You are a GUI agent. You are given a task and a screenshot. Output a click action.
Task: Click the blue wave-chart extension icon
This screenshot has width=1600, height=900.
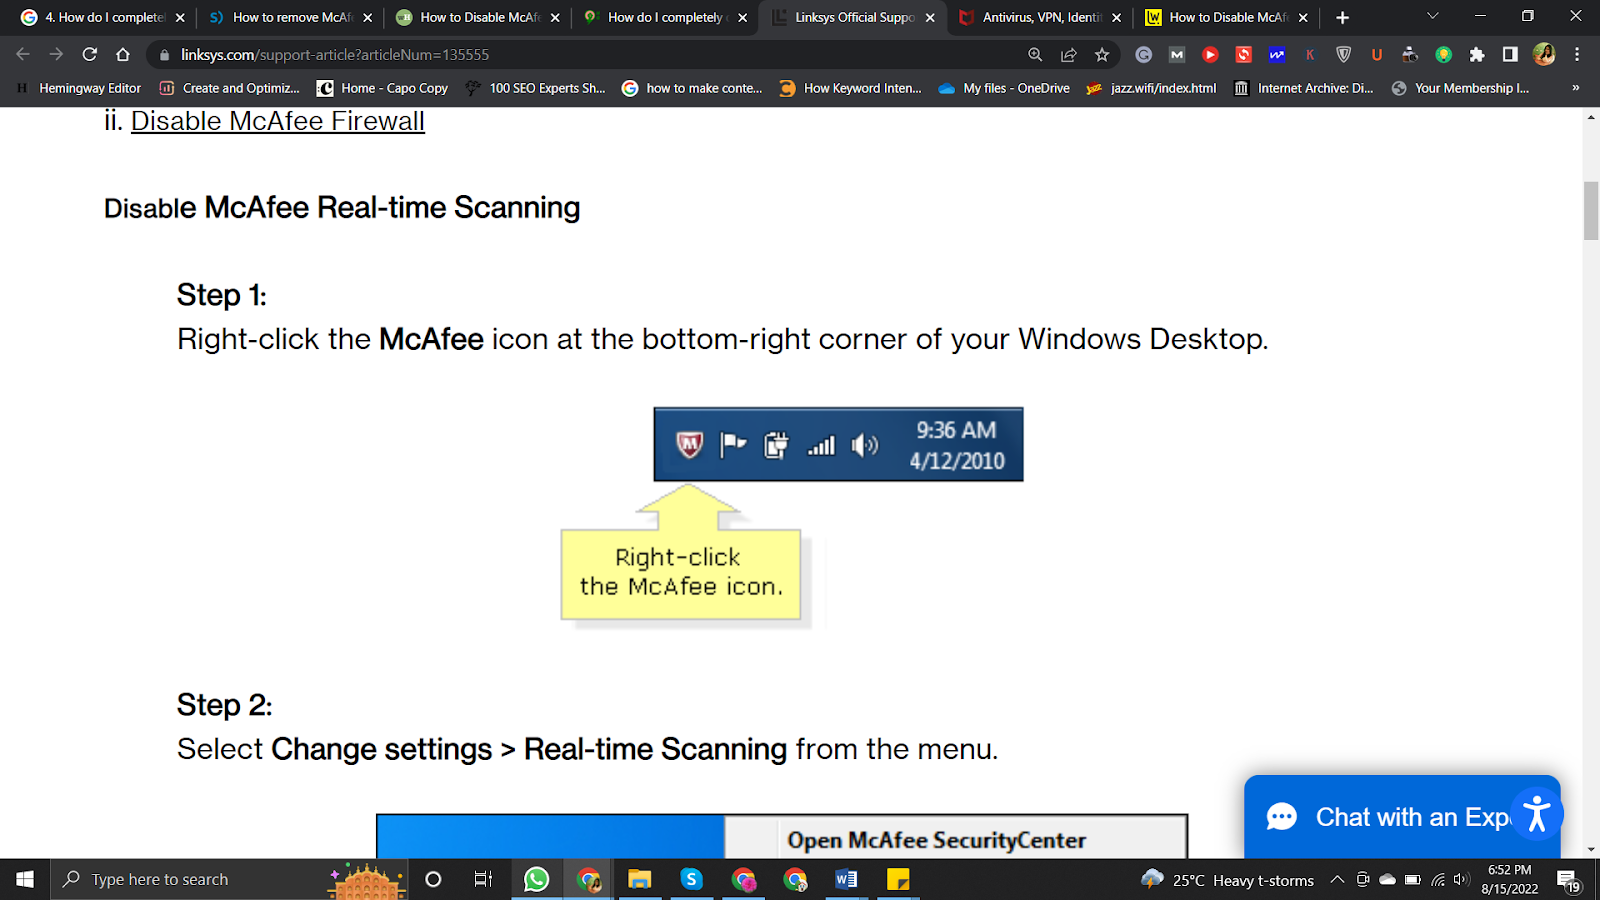tap(1277, 55)
